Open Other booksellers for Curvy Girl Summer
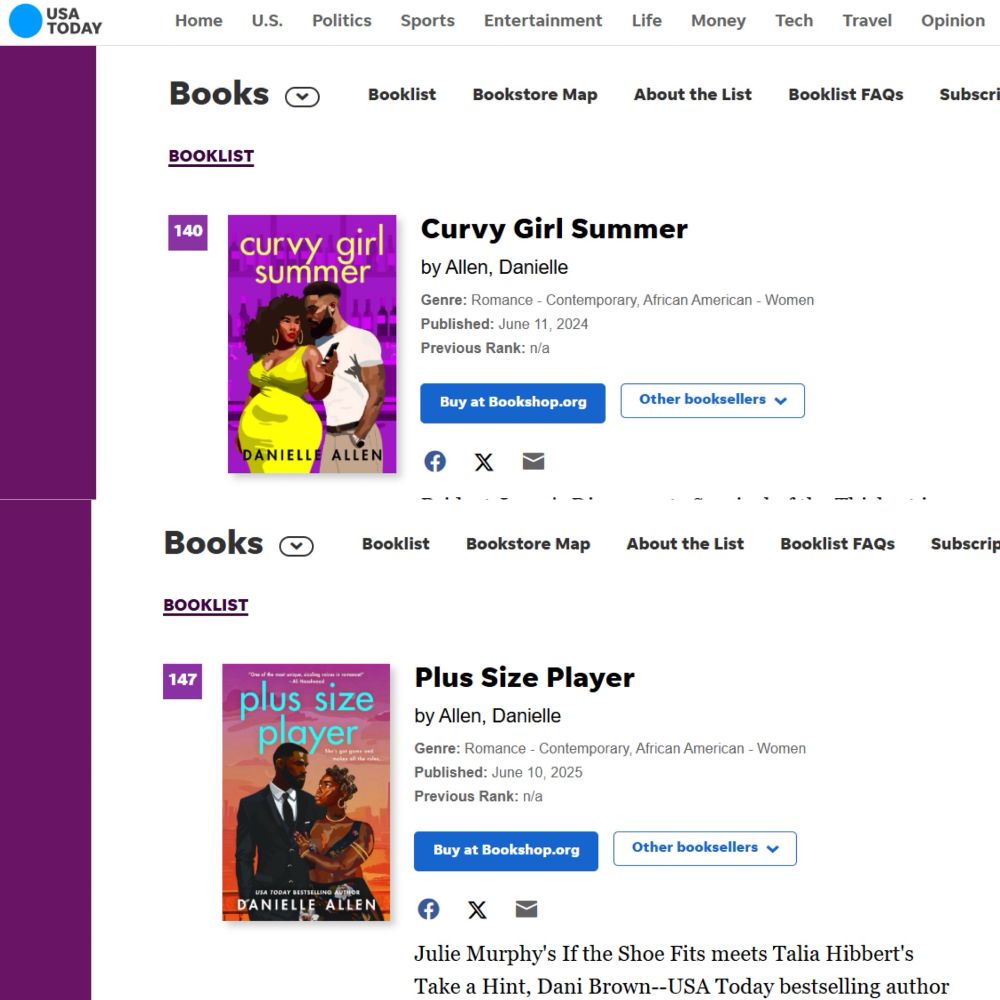 [712, 401]
